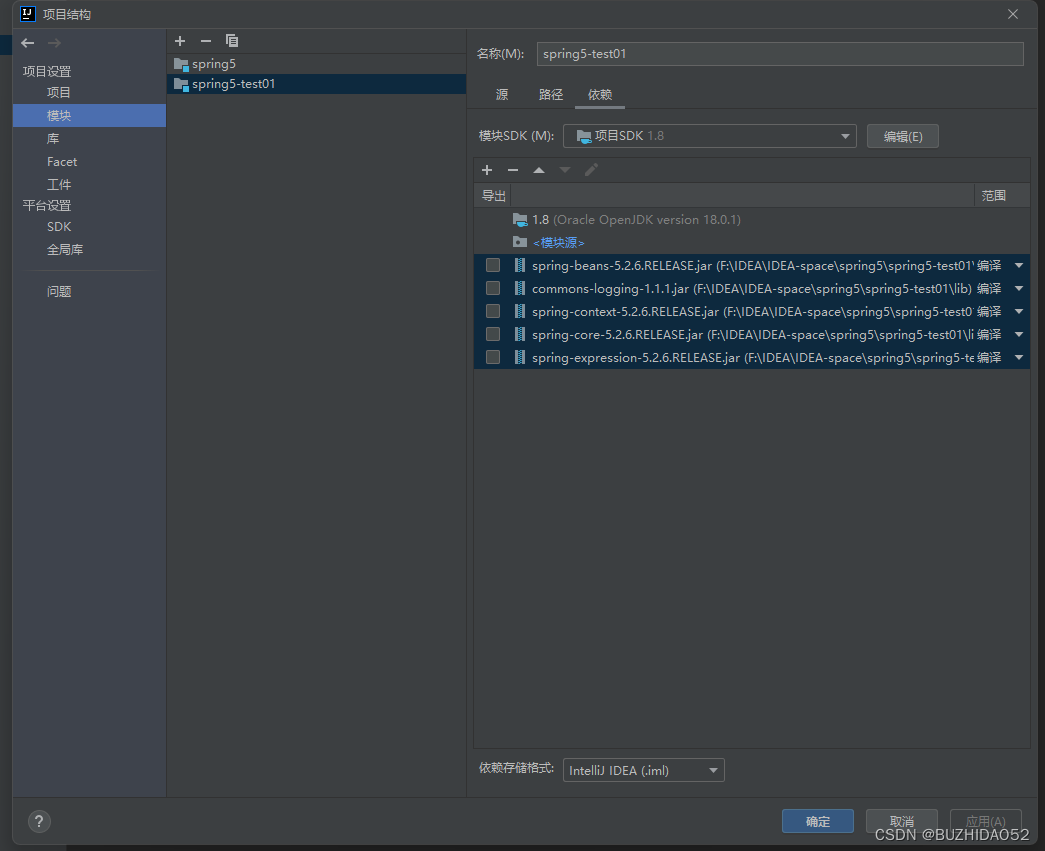Click the edit pencil icon
Viewport: 1045px width, 851px height.
point(591,171)
